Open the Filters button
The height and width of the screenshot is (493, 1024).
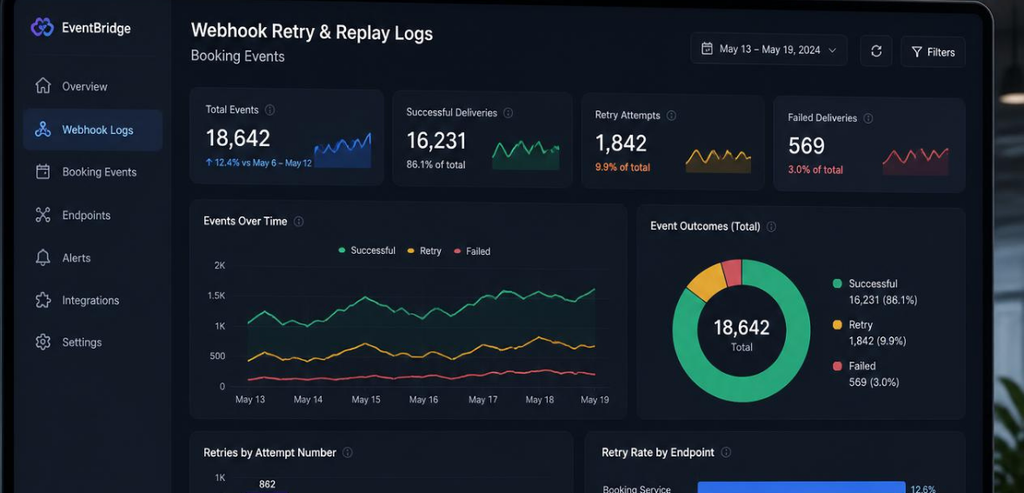[x=933, y=52]
